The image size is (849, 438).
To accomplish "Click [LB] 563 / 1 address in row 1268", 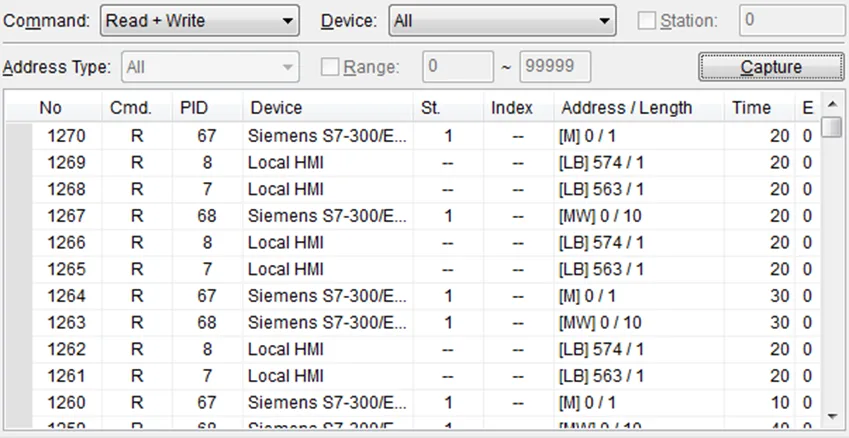I will 601,189.
